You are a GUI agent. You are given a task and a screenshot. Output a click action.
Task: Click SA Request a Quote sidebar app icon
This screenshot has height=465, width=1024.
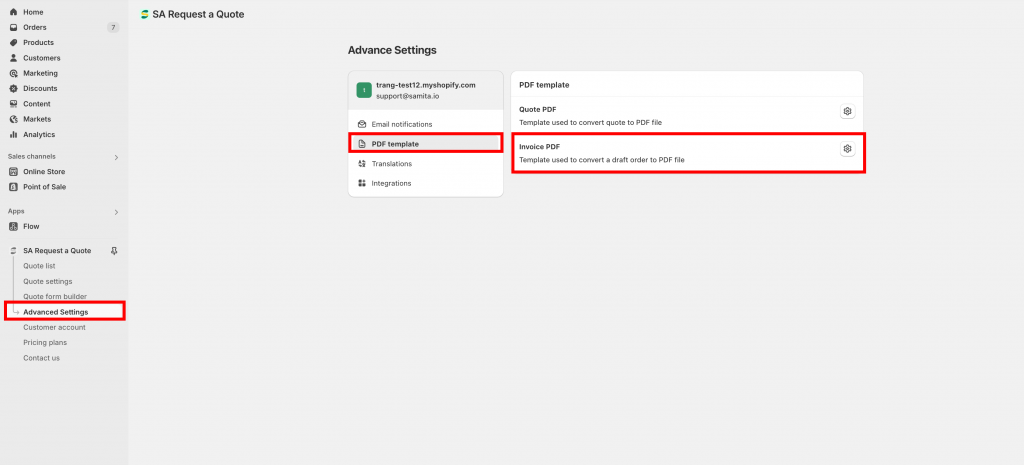[x=13, y=251]
